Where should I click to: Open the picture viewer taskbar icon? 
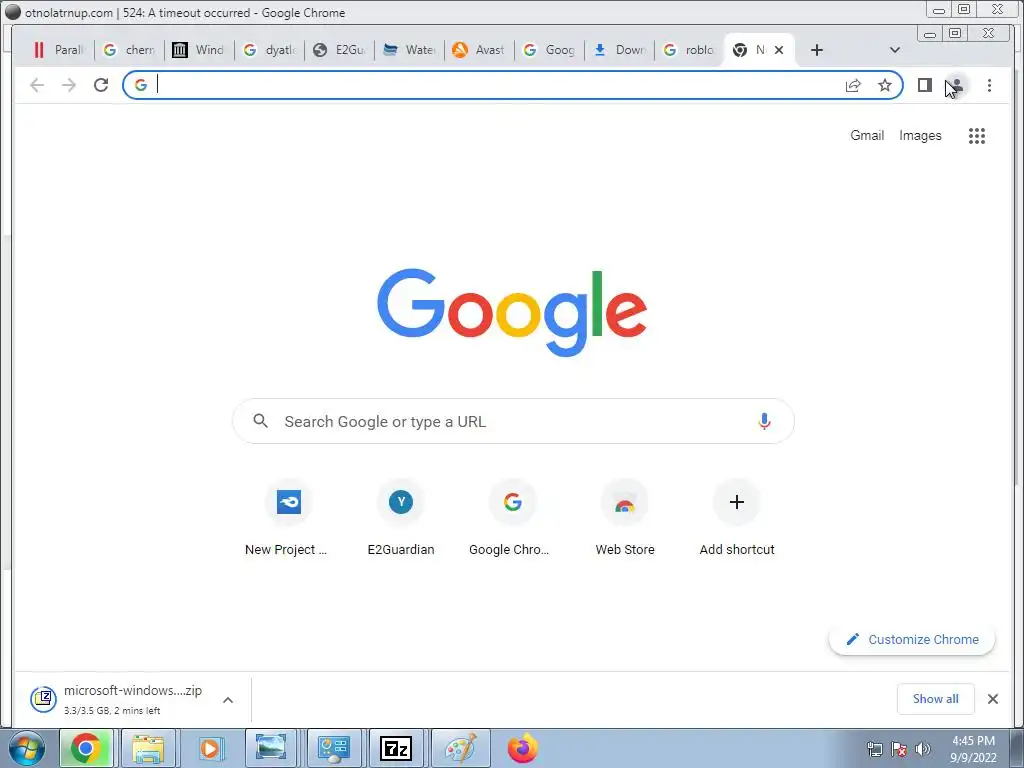pyautogui.click(x=272, y=748)
